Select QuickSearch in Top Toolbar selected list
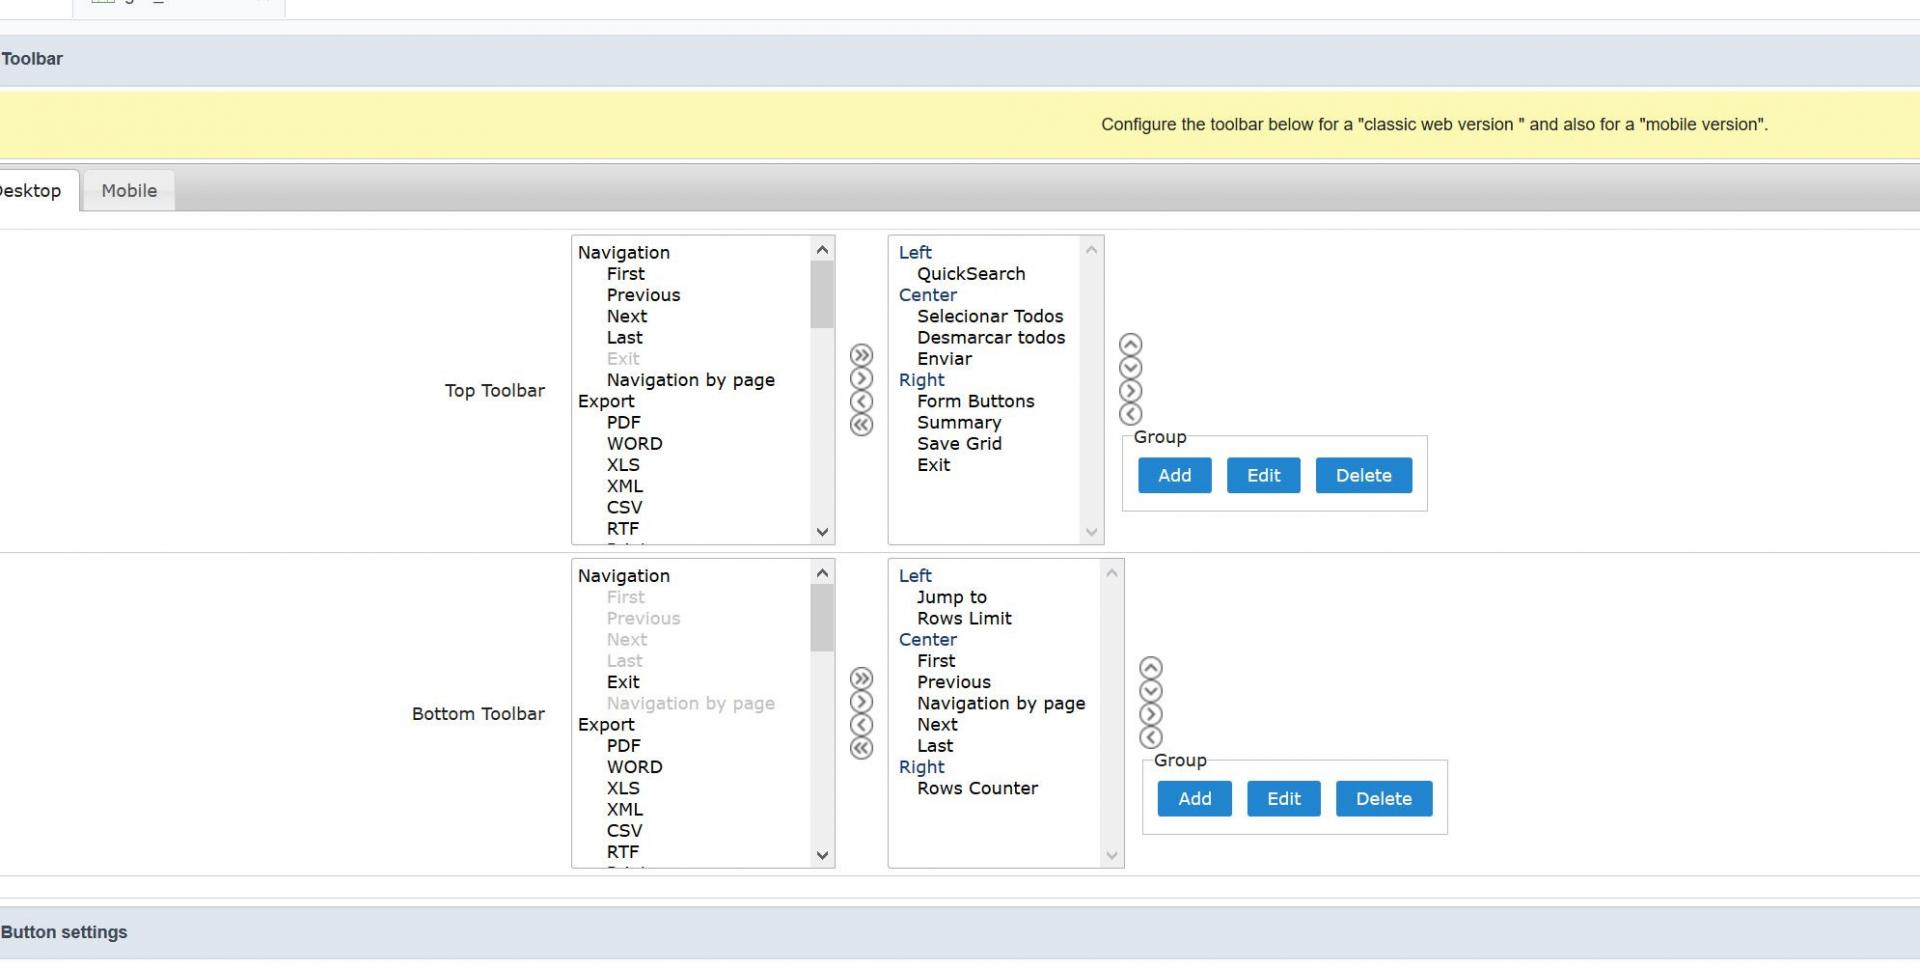Viewport: 1920px width, 969px height. 971,273
